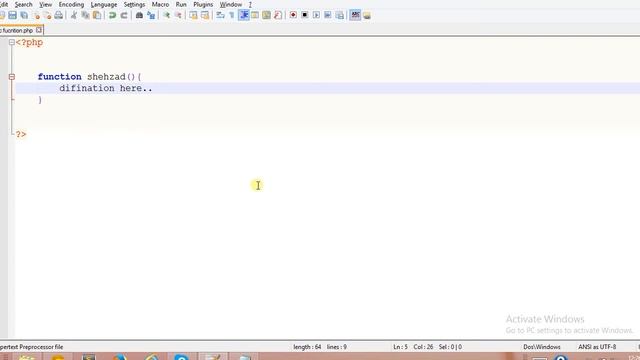Click 'Ln : 5' status bar entry
640x360 pixels.
400,347
